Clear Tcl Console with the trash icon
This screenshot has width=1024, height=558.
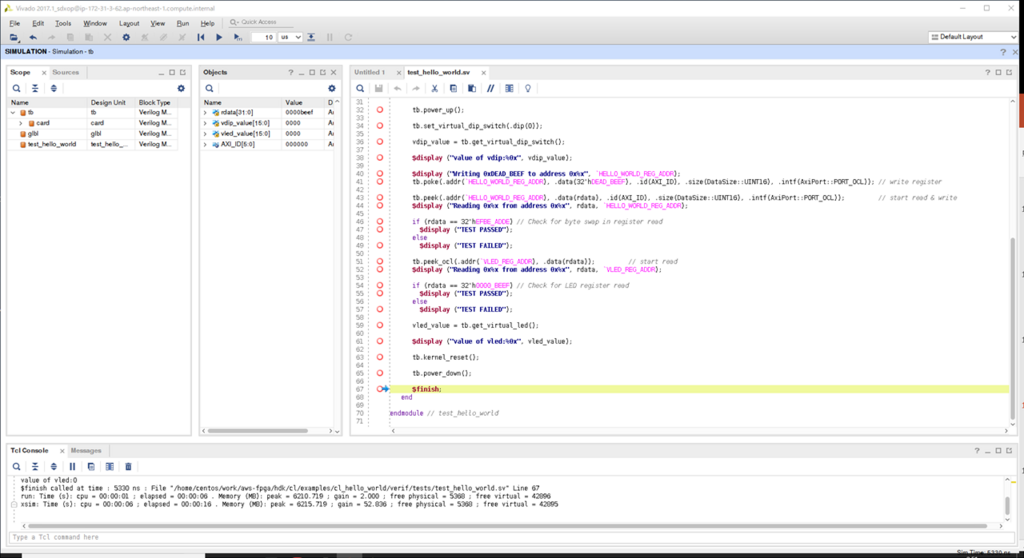pyautogui.click(x=128, y=467)
